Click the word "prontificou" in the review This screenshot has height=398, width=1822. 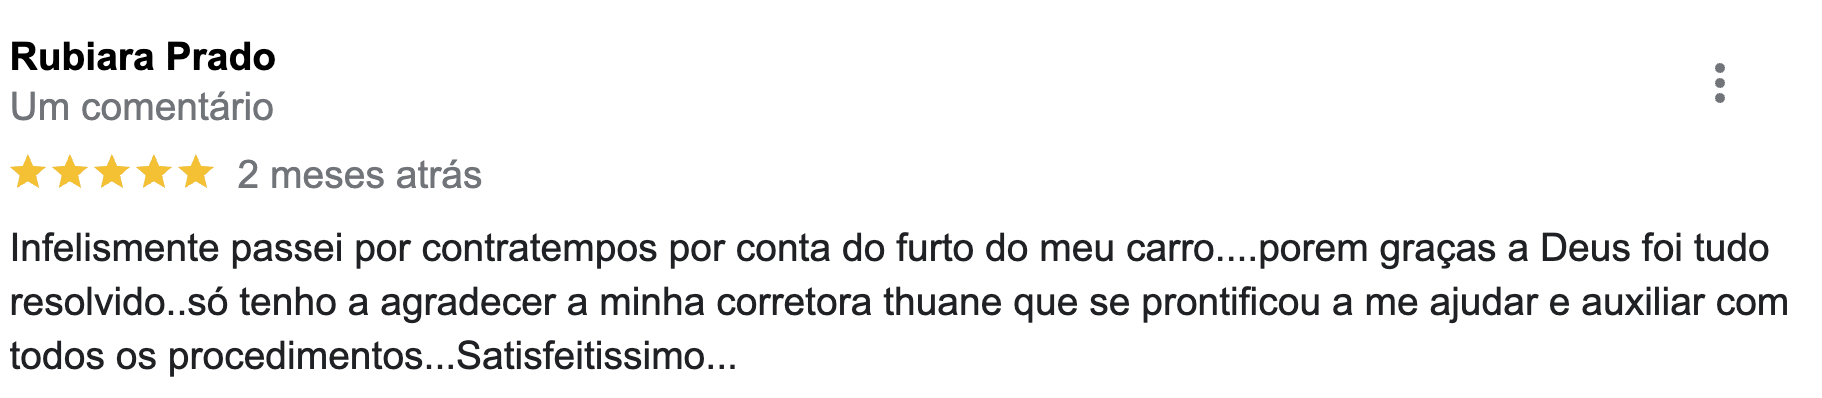[x=1231, y=302]
